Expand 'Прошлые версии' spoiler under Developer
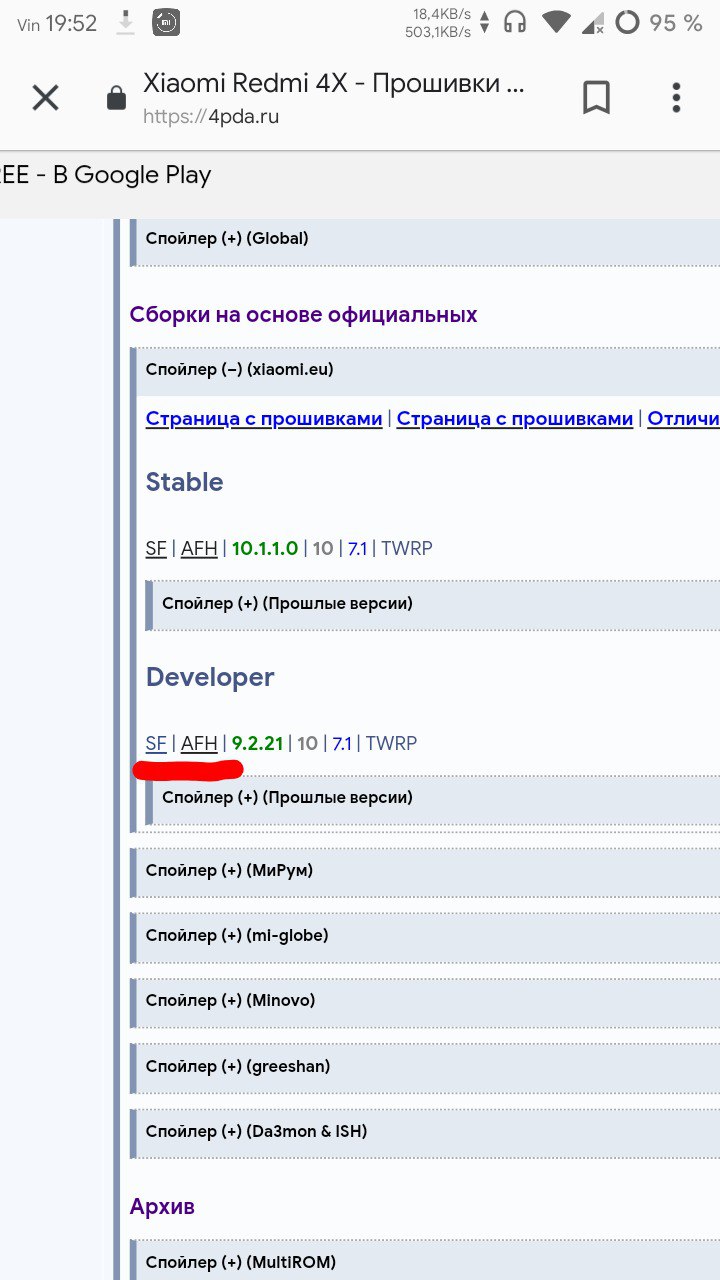The width and height of the screenshot is (720, 1280). [x=434, y=798]
